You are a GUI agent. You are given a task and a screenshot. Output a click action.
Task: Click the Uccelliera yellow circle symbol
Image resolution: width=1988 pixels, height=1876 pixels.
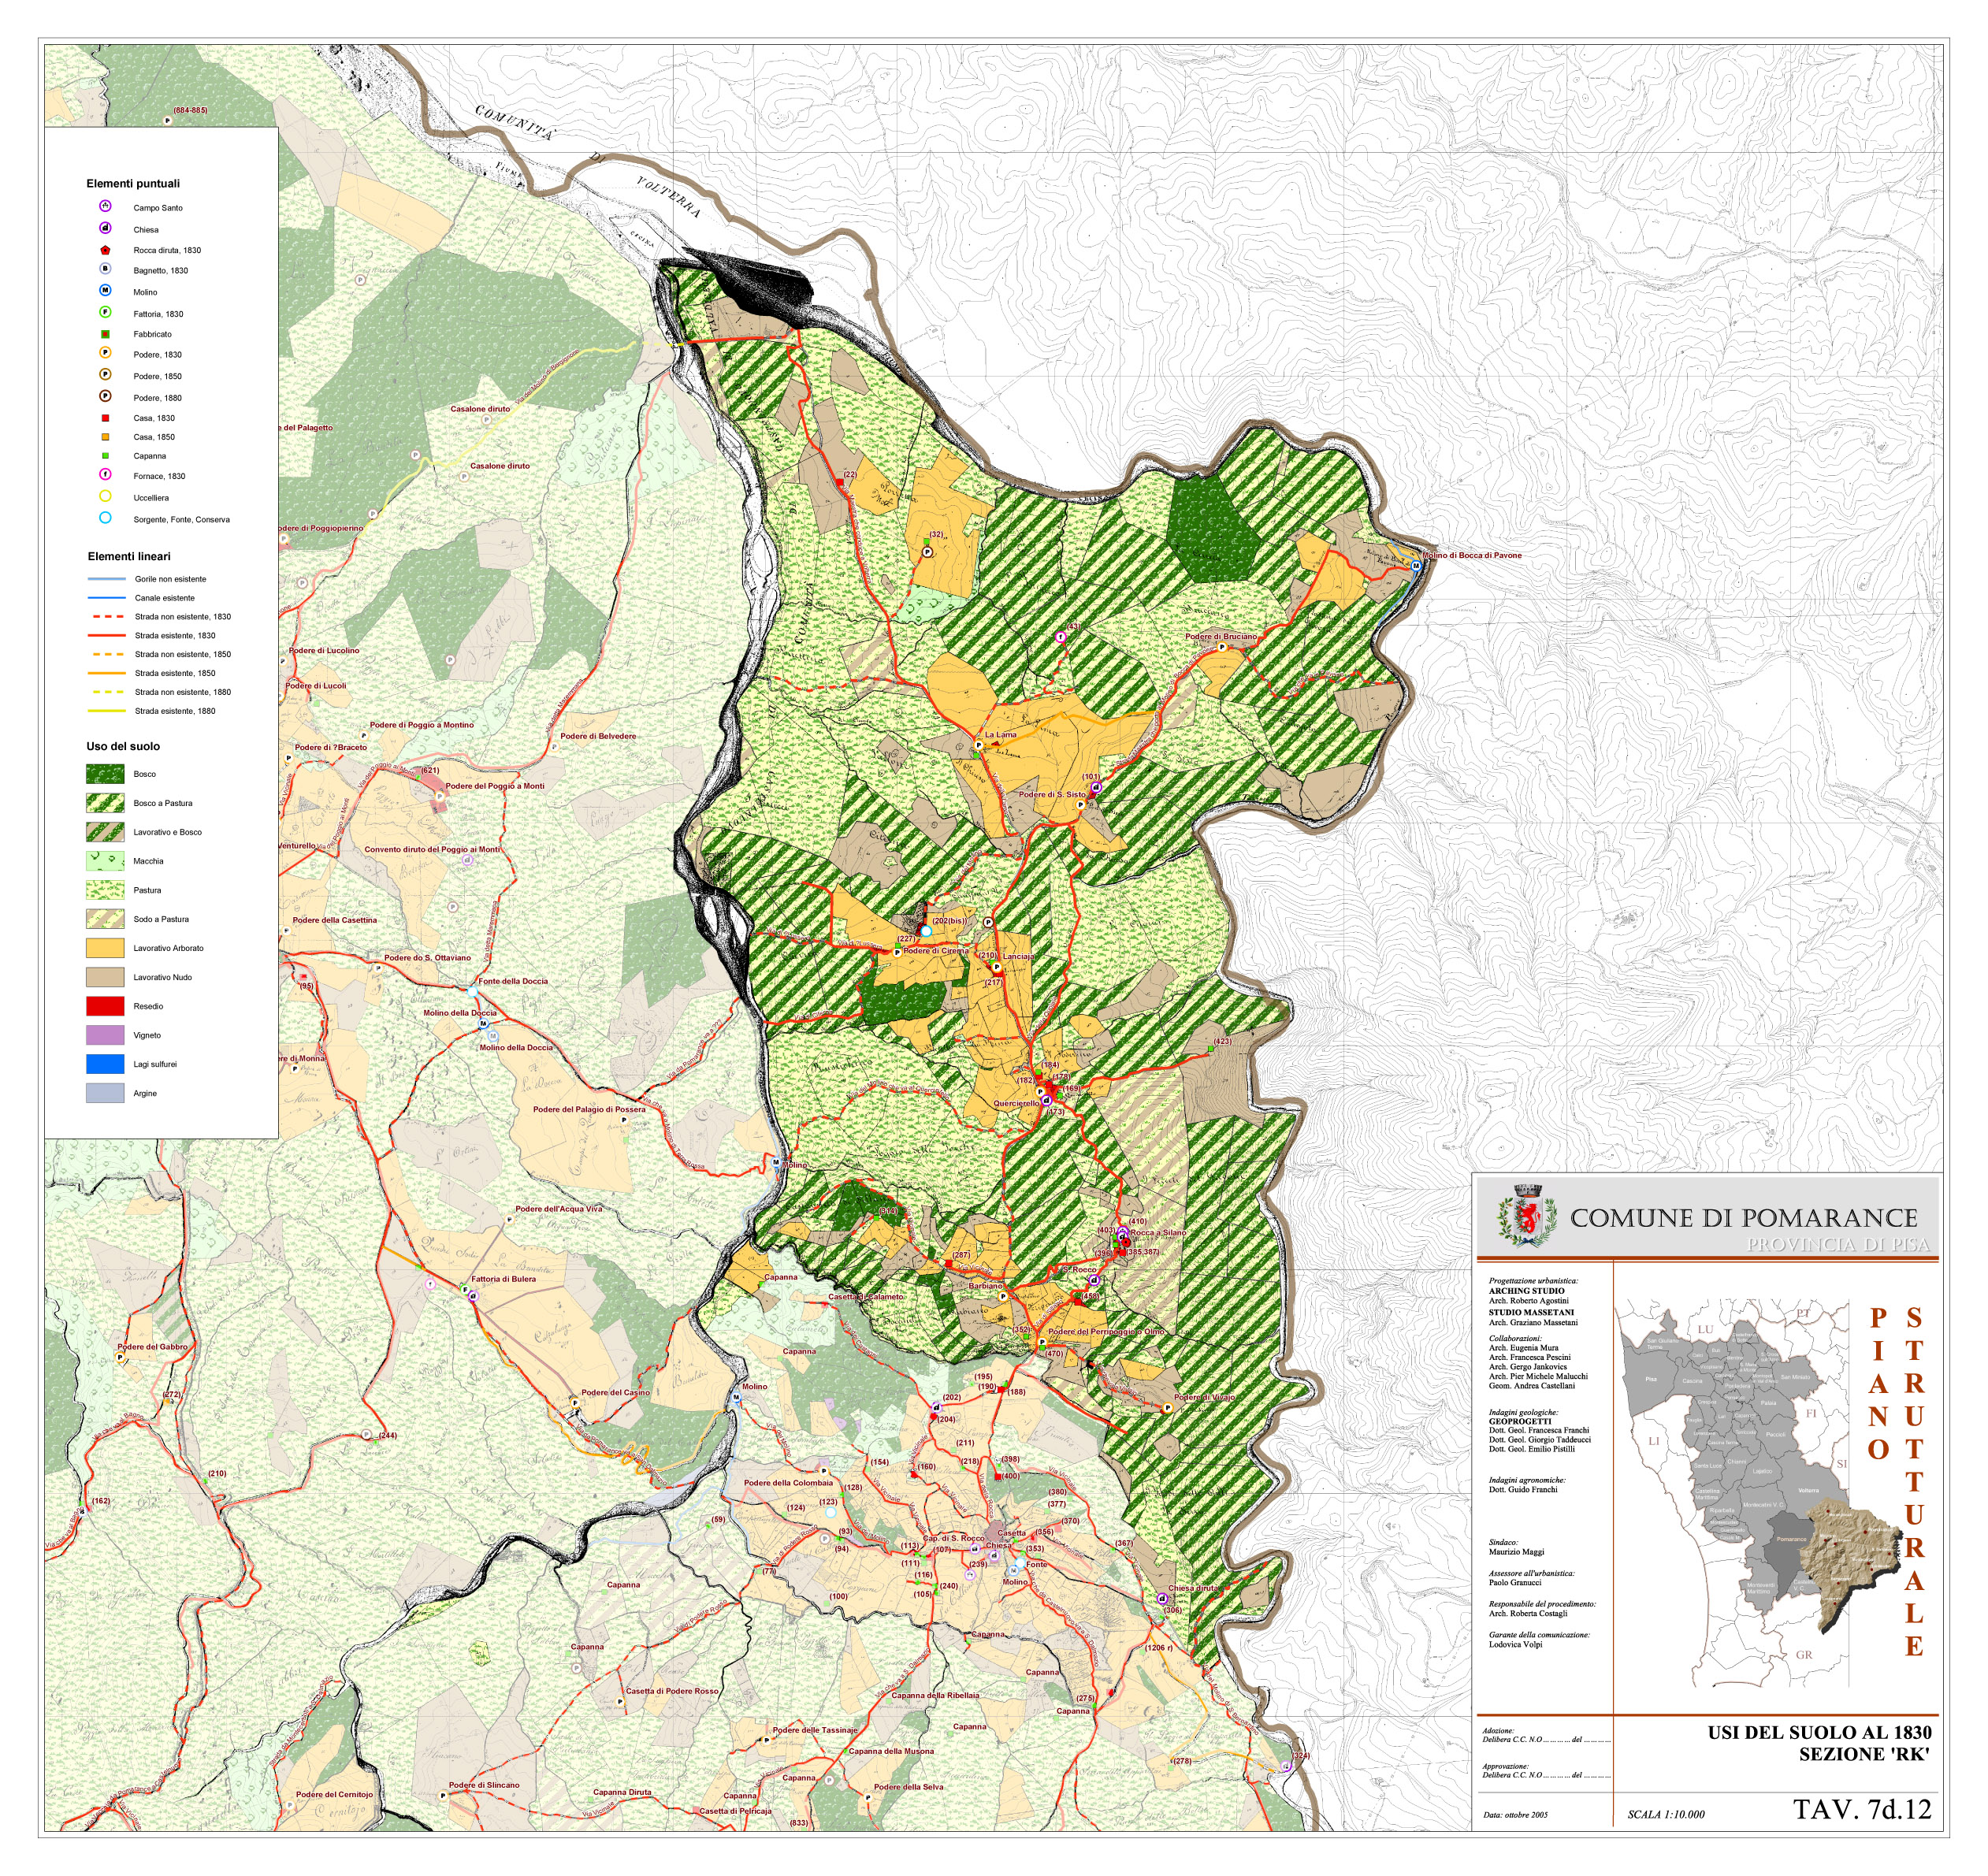105,497
